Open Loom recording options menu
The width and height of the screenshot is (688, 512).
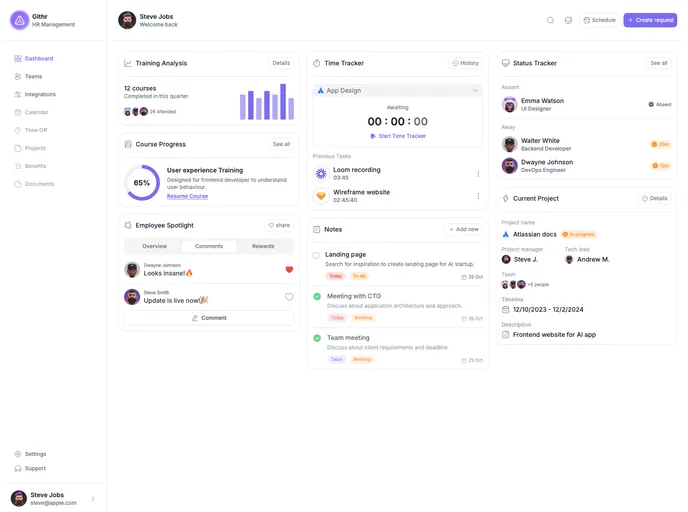tap(478, 174)
